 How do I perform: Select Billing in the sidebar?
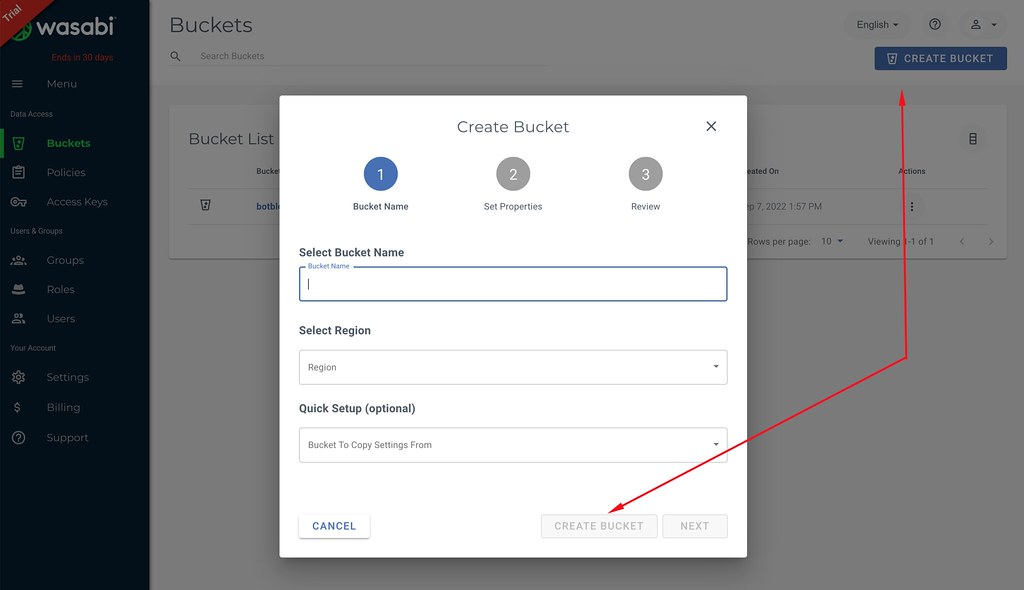click(x=63, y=407)
